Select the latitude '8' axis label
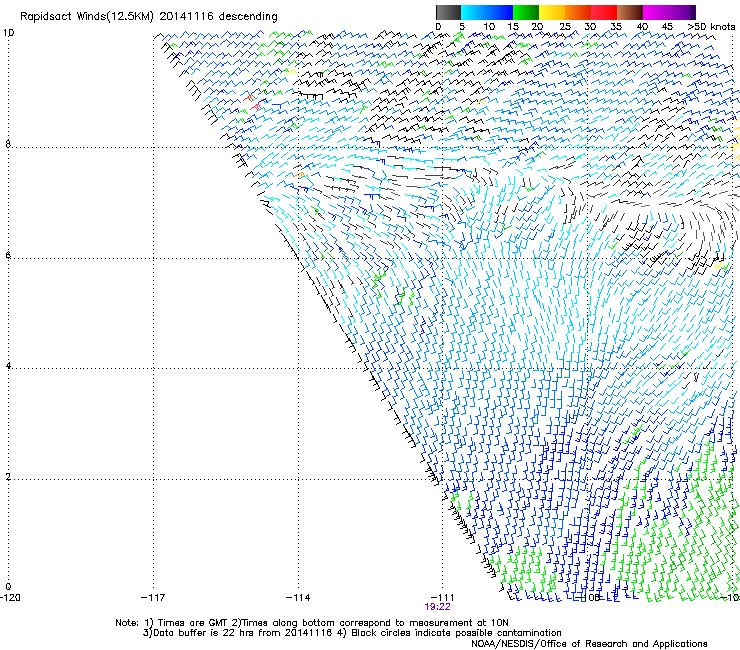This screenshot has height=650, width=740. 8,144
